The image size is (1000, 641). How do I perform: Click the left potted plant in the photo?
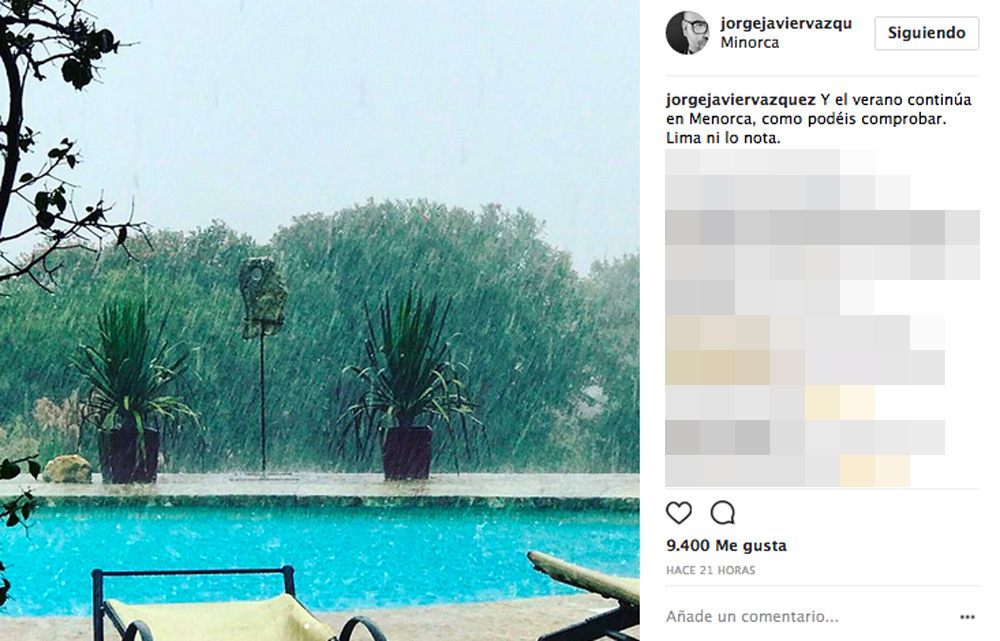pyautogui.click(x=129, y=392)
